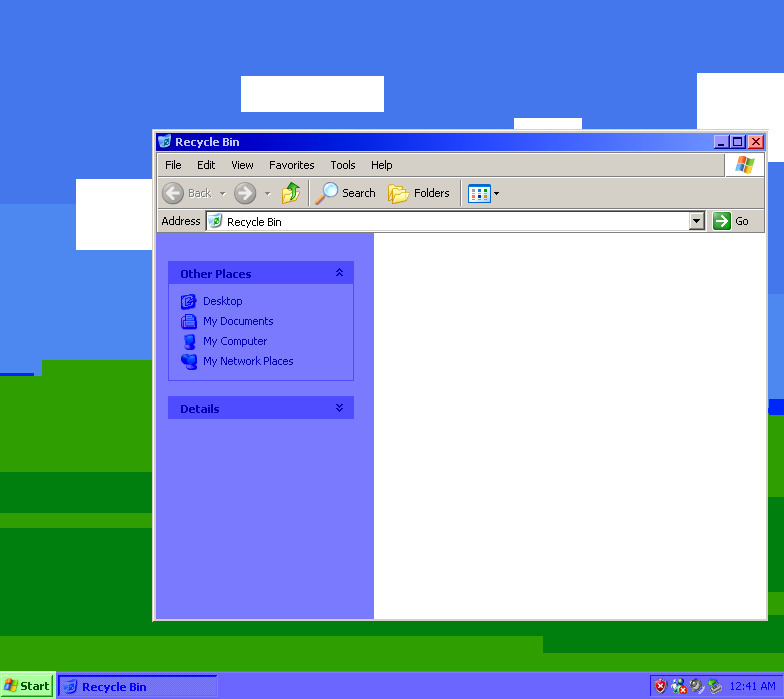The width and height of the screenshot is (784, 699).
Task: Open the Views dropdown arrow
Action: coord(496,194)
